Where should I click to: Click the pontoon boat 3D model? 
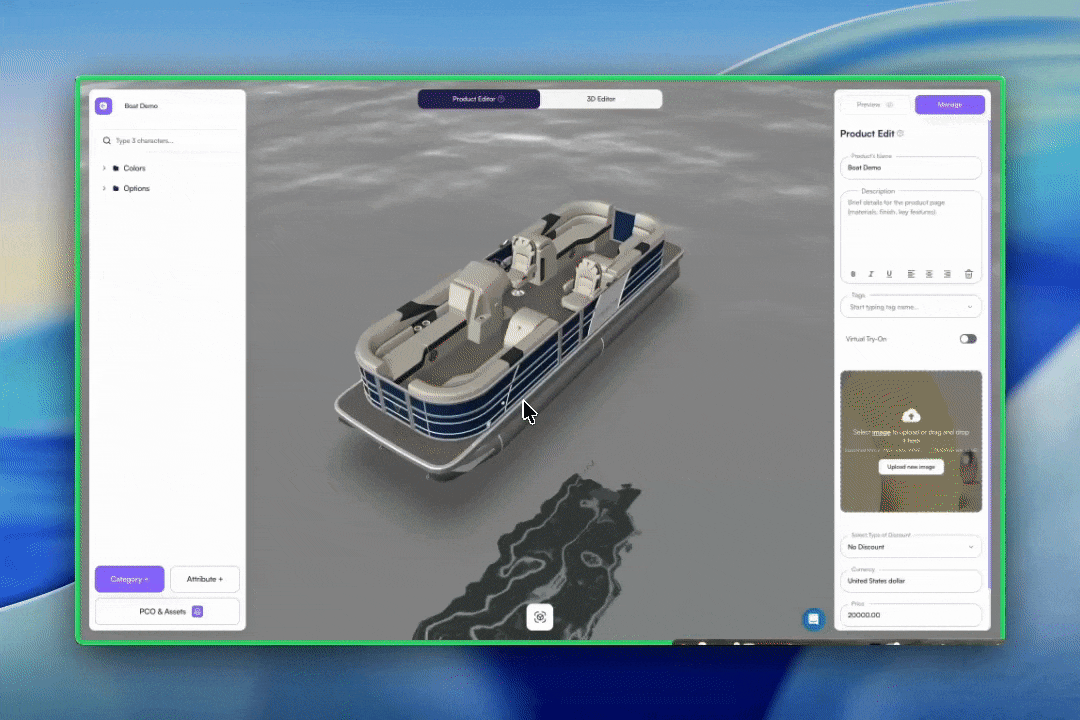point(508,338)
